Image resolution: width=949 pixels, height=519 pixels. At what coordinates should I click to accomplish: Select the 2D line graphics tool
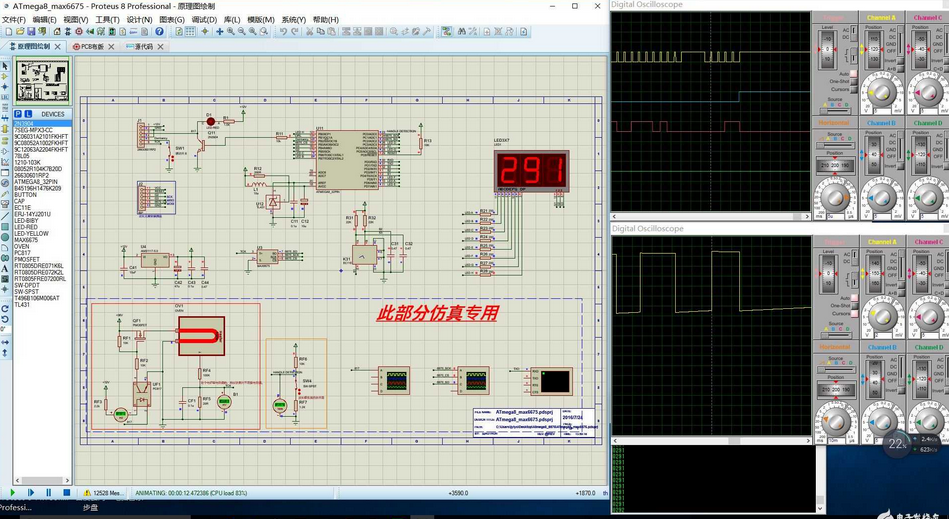coord(5,216)
